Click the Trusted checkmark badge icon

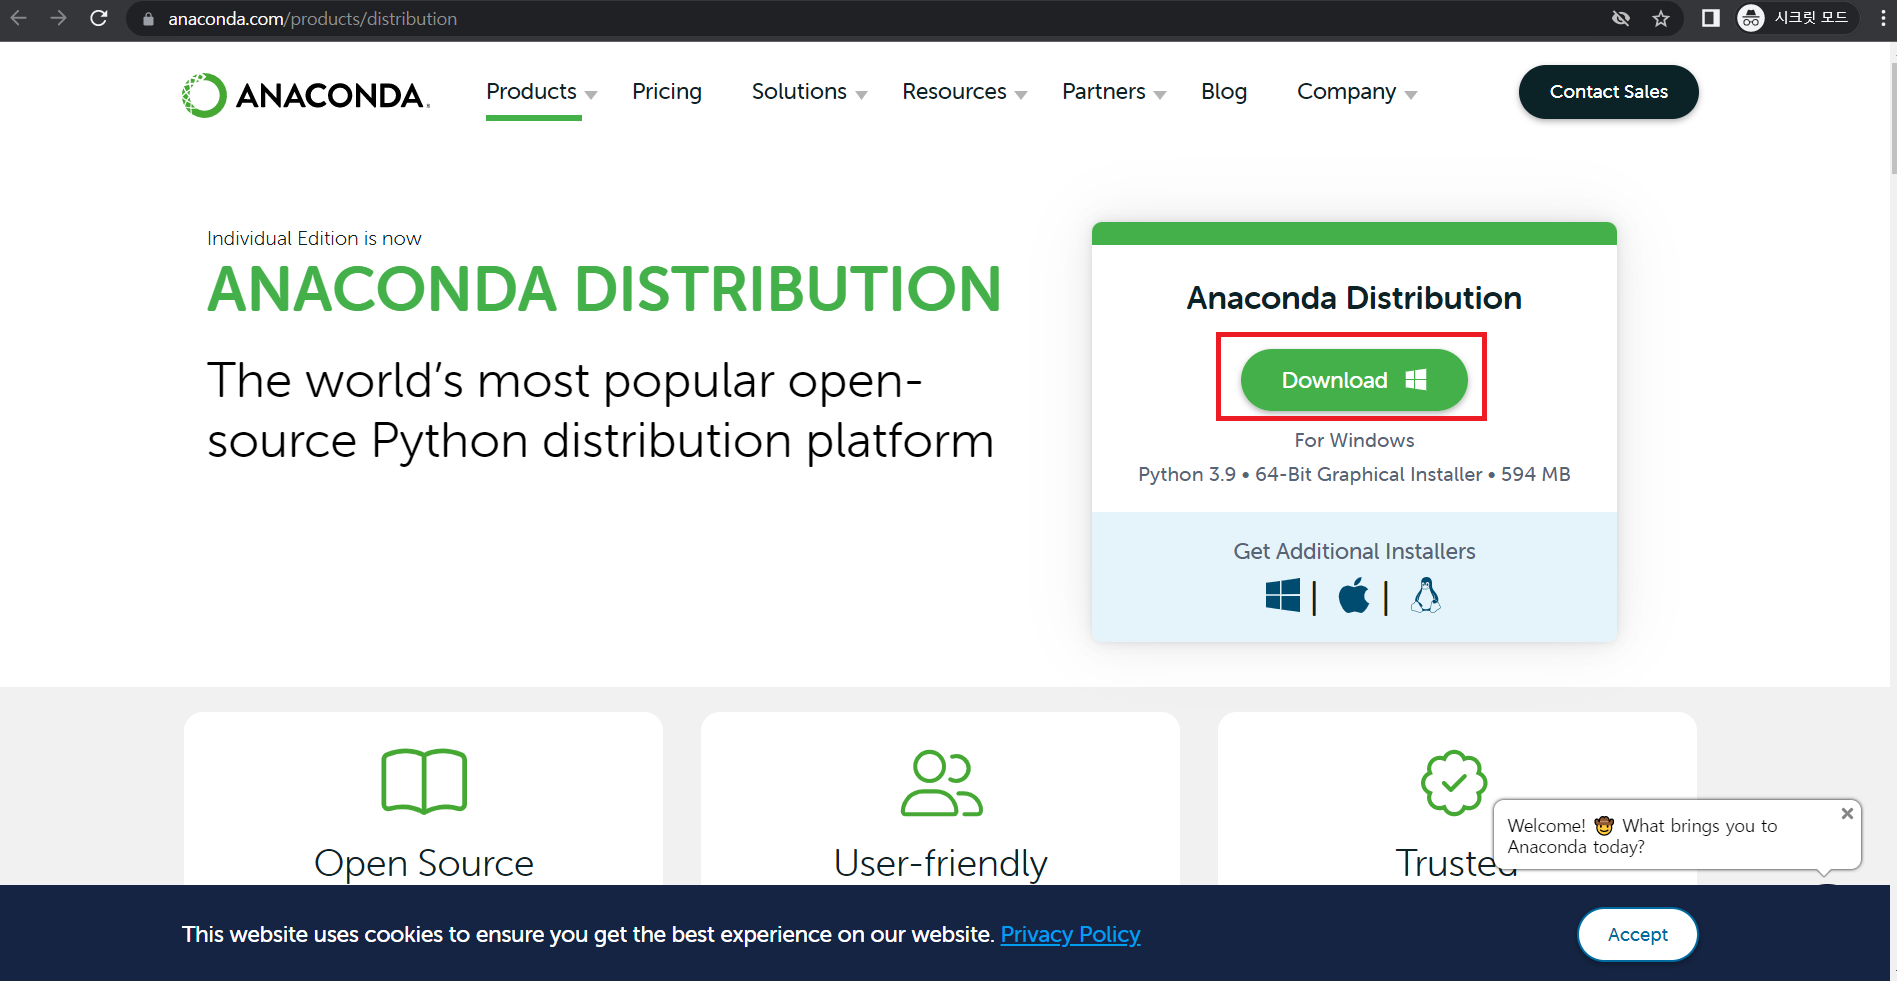pyautogui.click(x=1454, y=782)
